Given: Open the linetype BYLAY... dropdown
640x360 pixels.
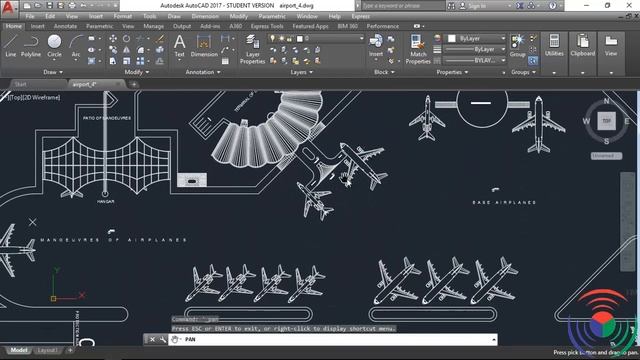Looking at the screenshot, I should coord(503,60).
